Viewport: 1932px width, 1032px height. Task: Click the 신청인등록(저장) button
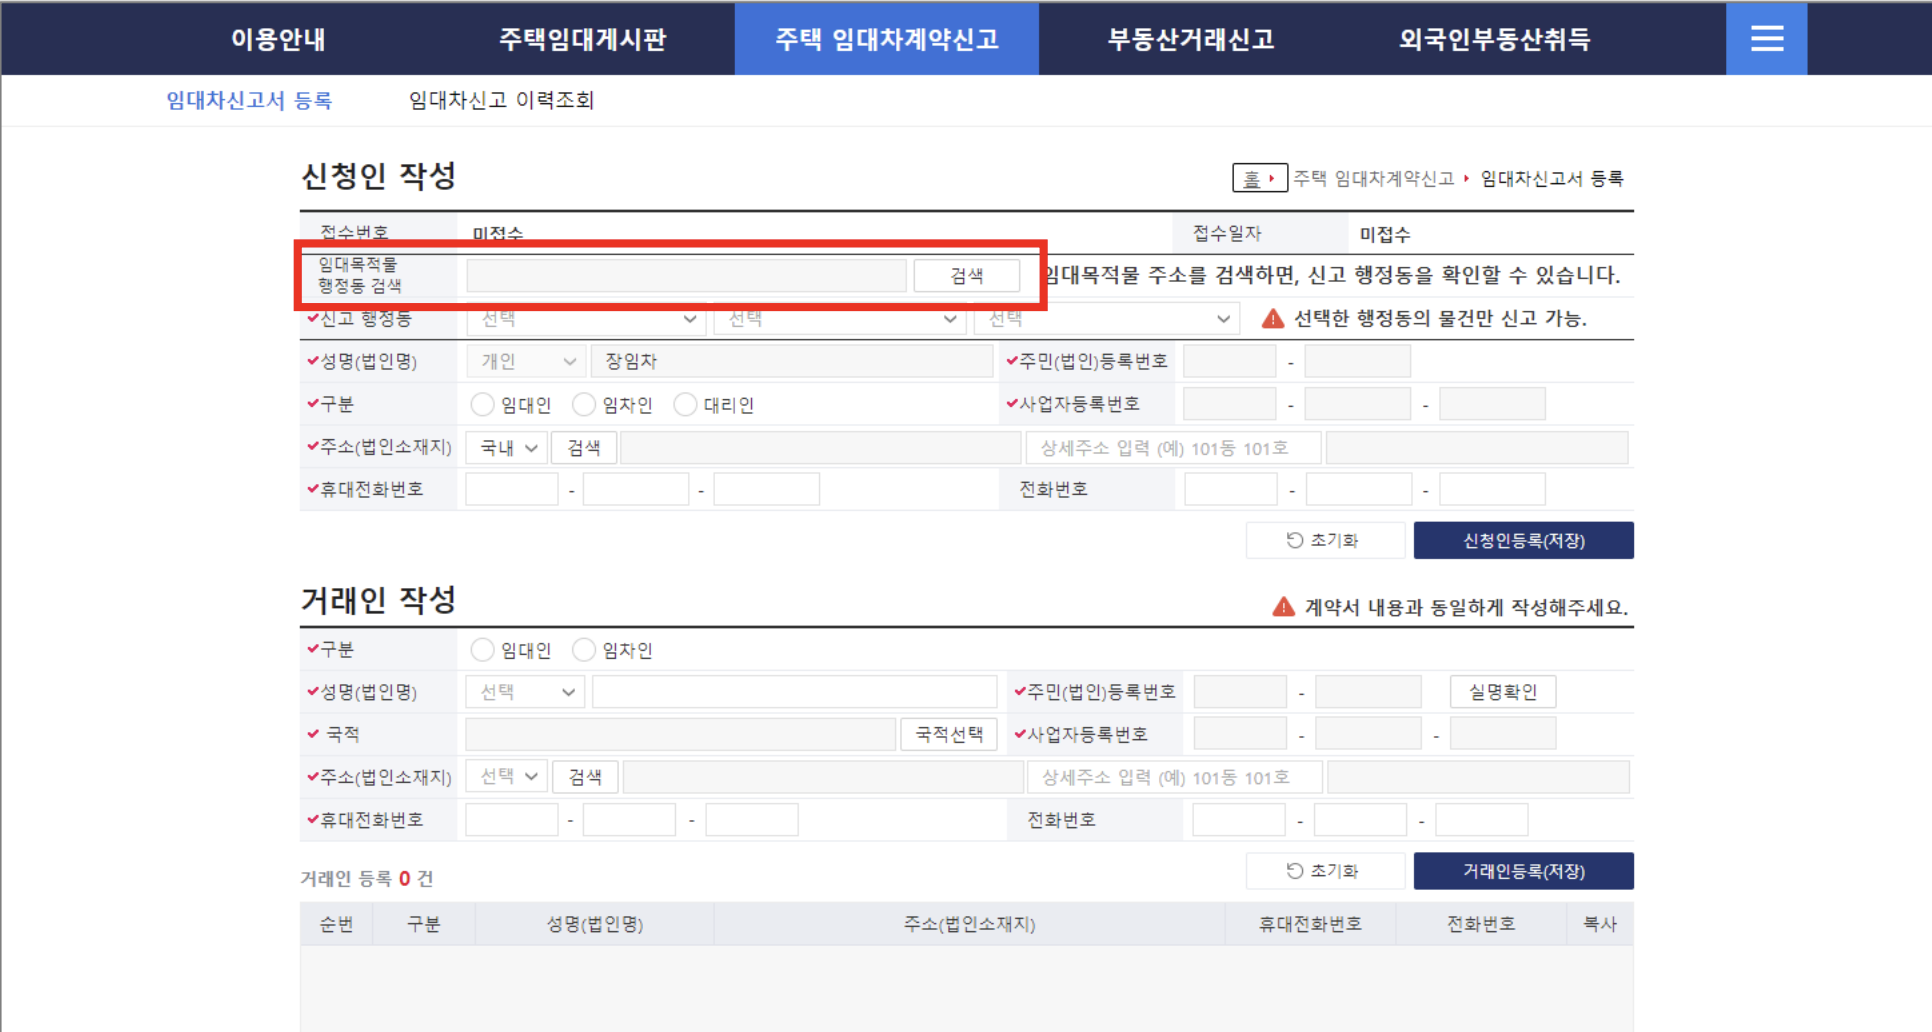1523,540
